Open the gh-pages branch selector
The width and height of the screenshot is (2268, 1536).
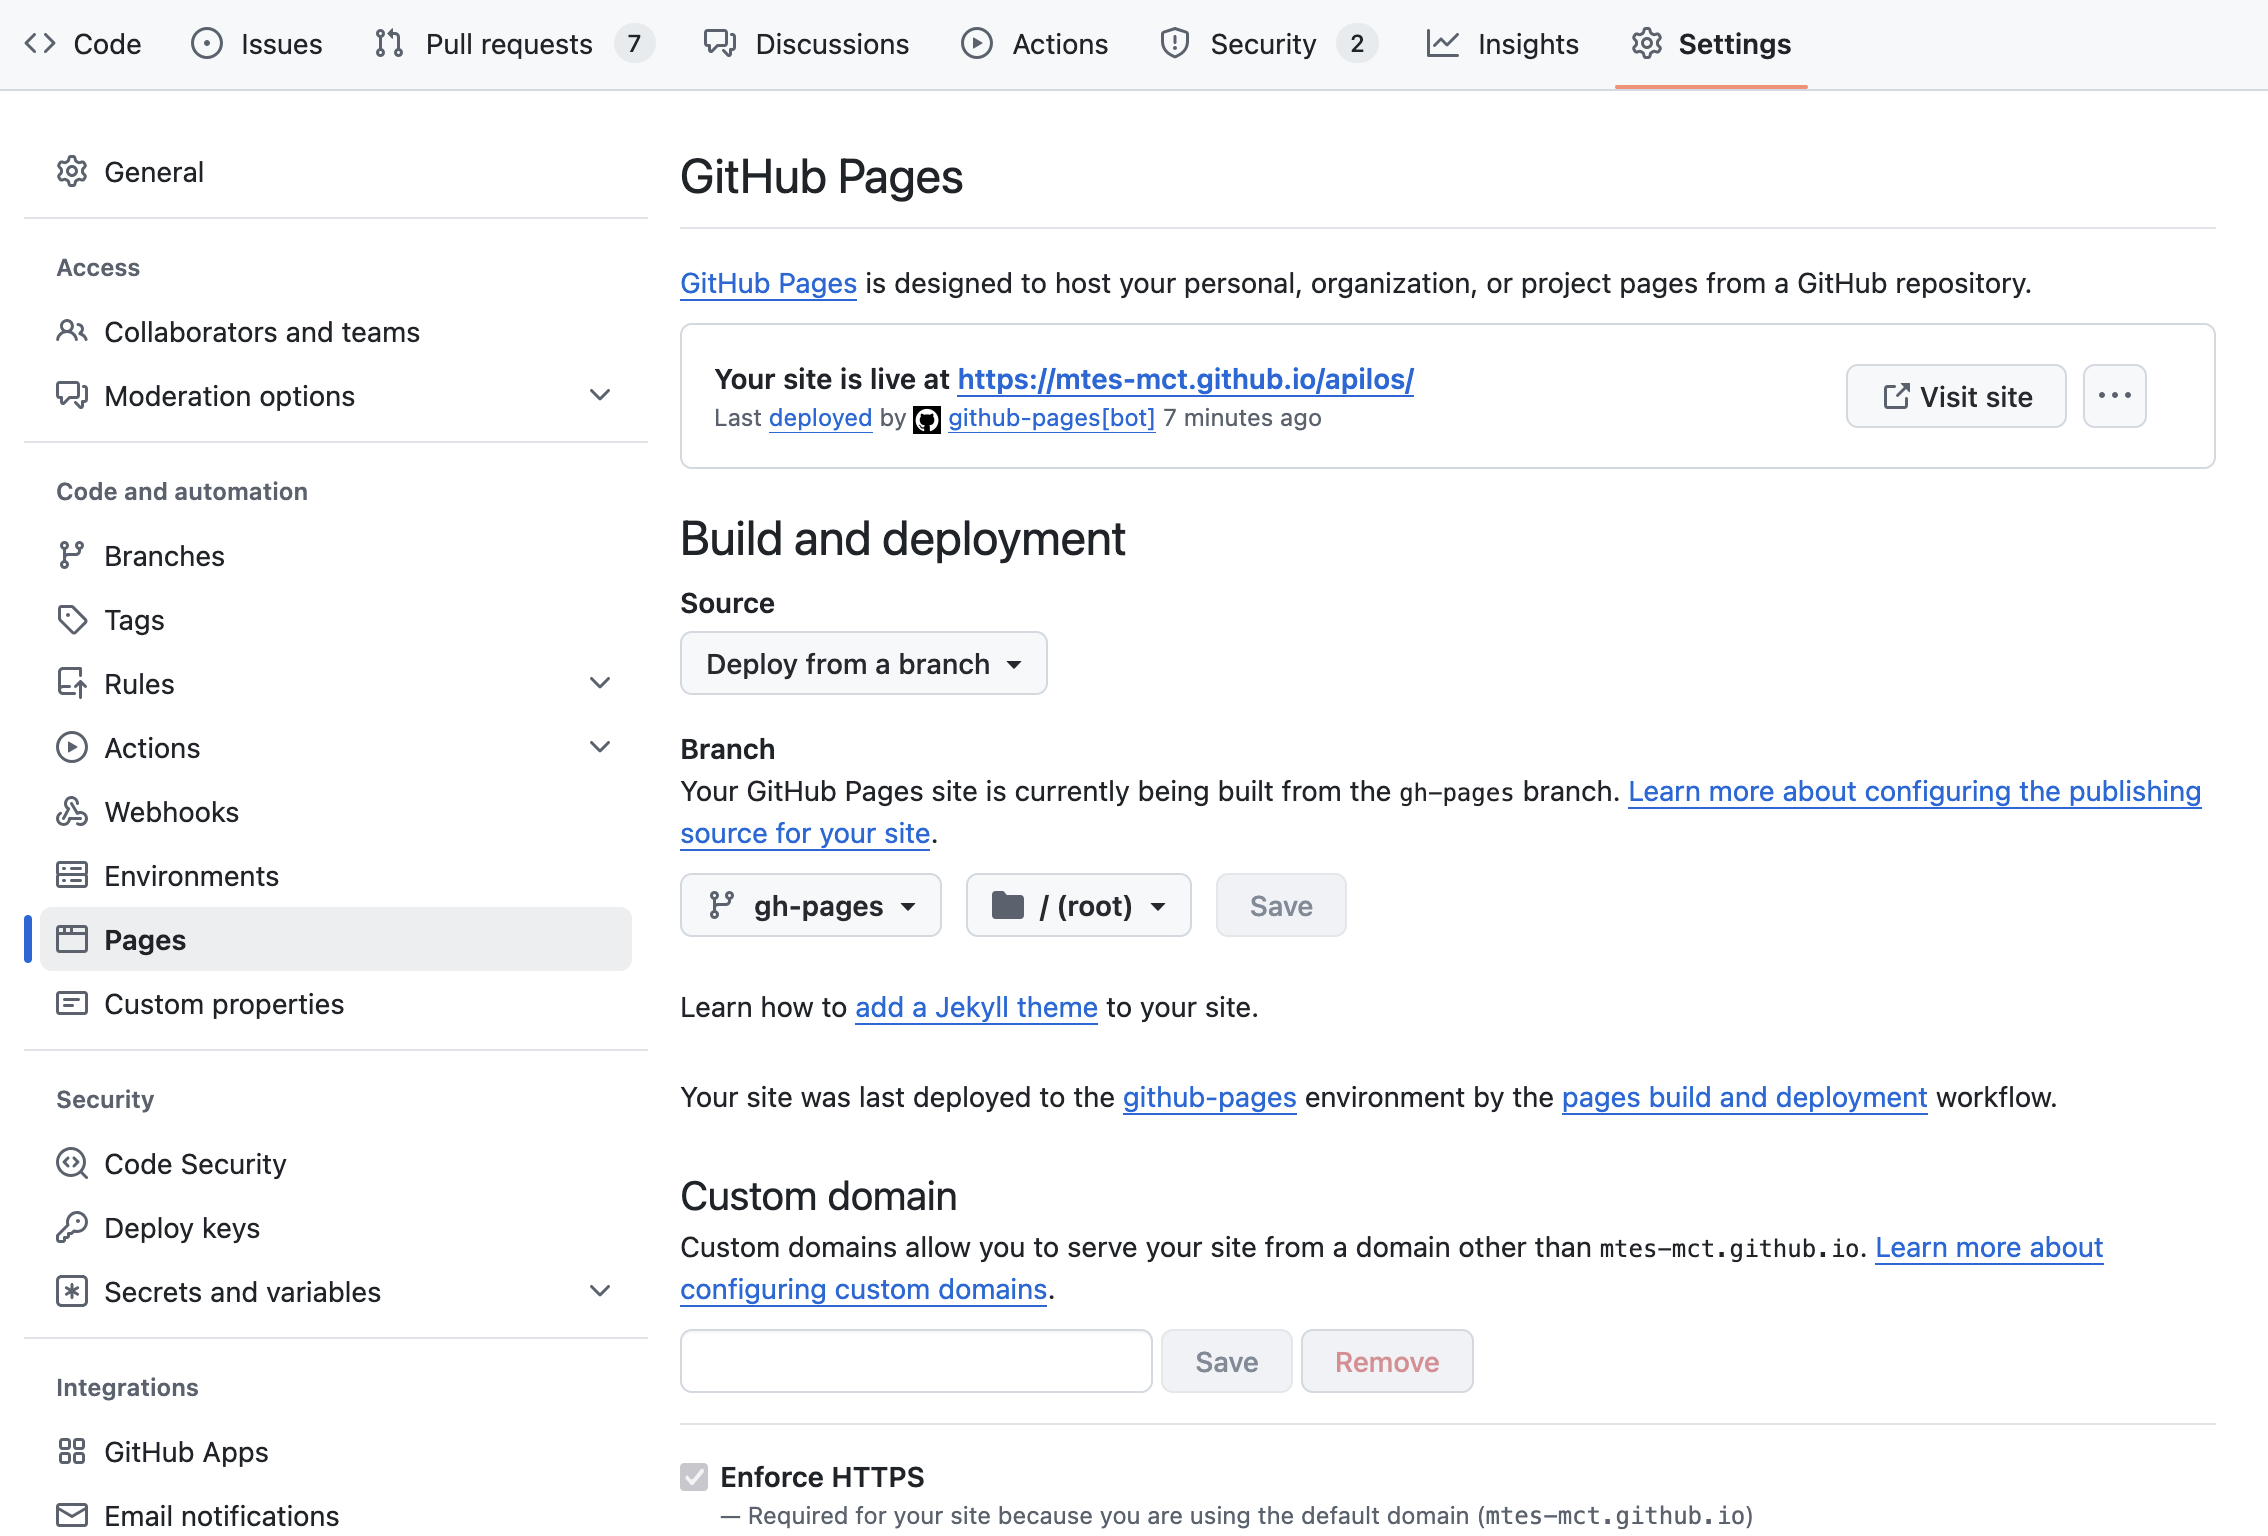pyautogui.click(x=811, y=906)
